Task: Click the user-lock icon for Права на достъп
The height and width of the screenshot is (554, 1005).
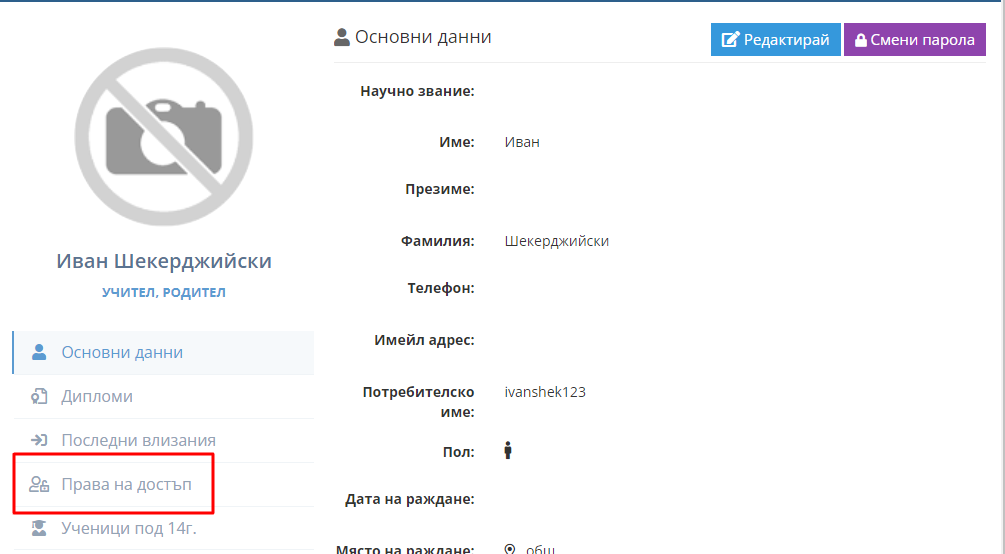Action: point(40,485)
